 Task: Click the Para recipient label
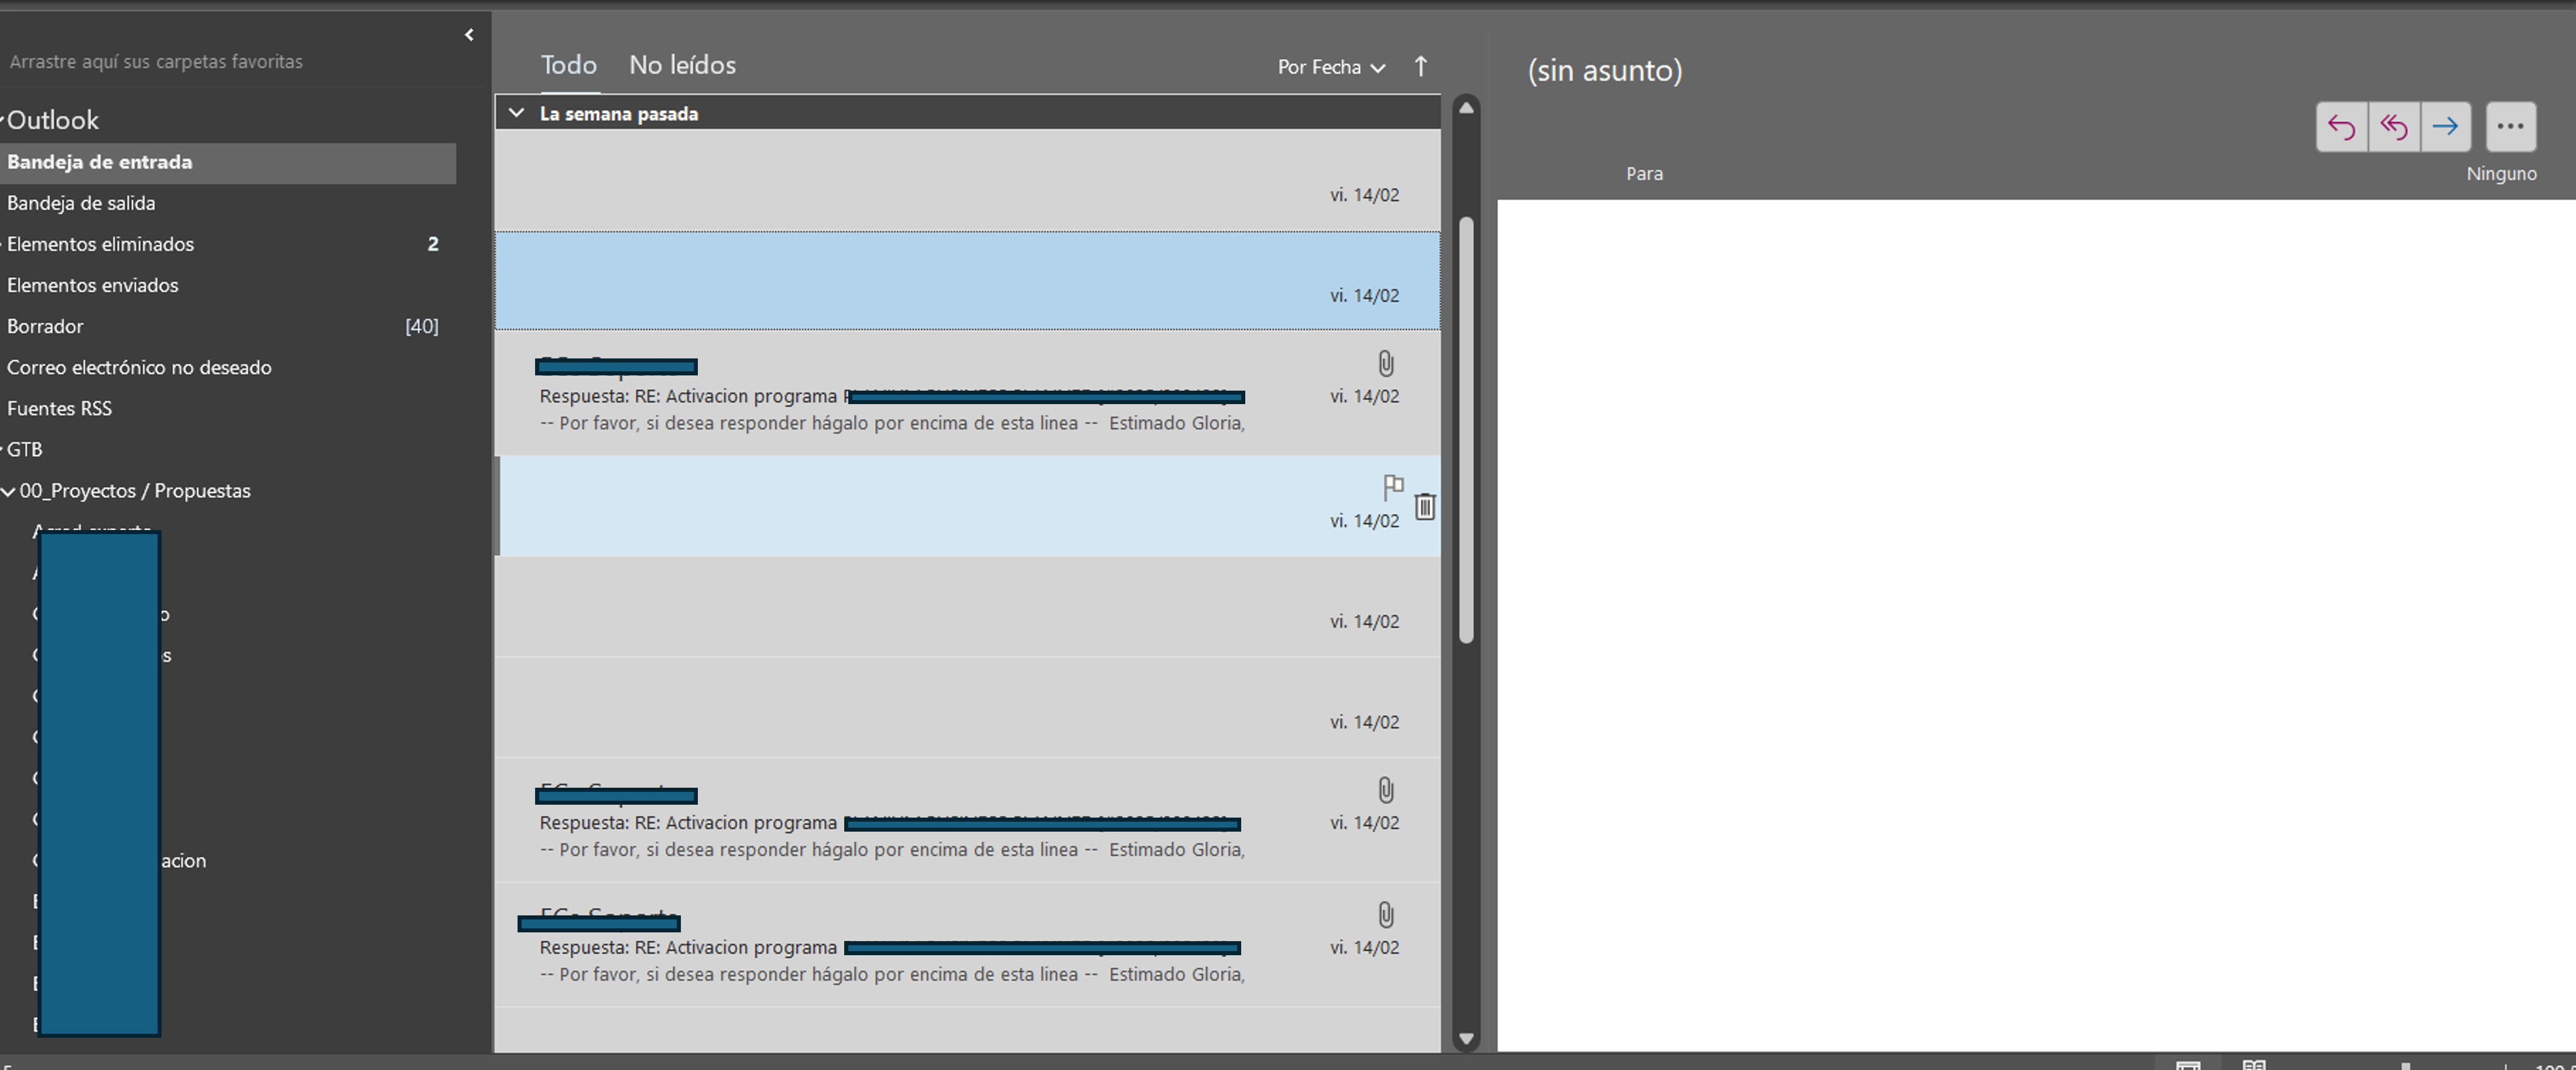[x=1644, y=174]
